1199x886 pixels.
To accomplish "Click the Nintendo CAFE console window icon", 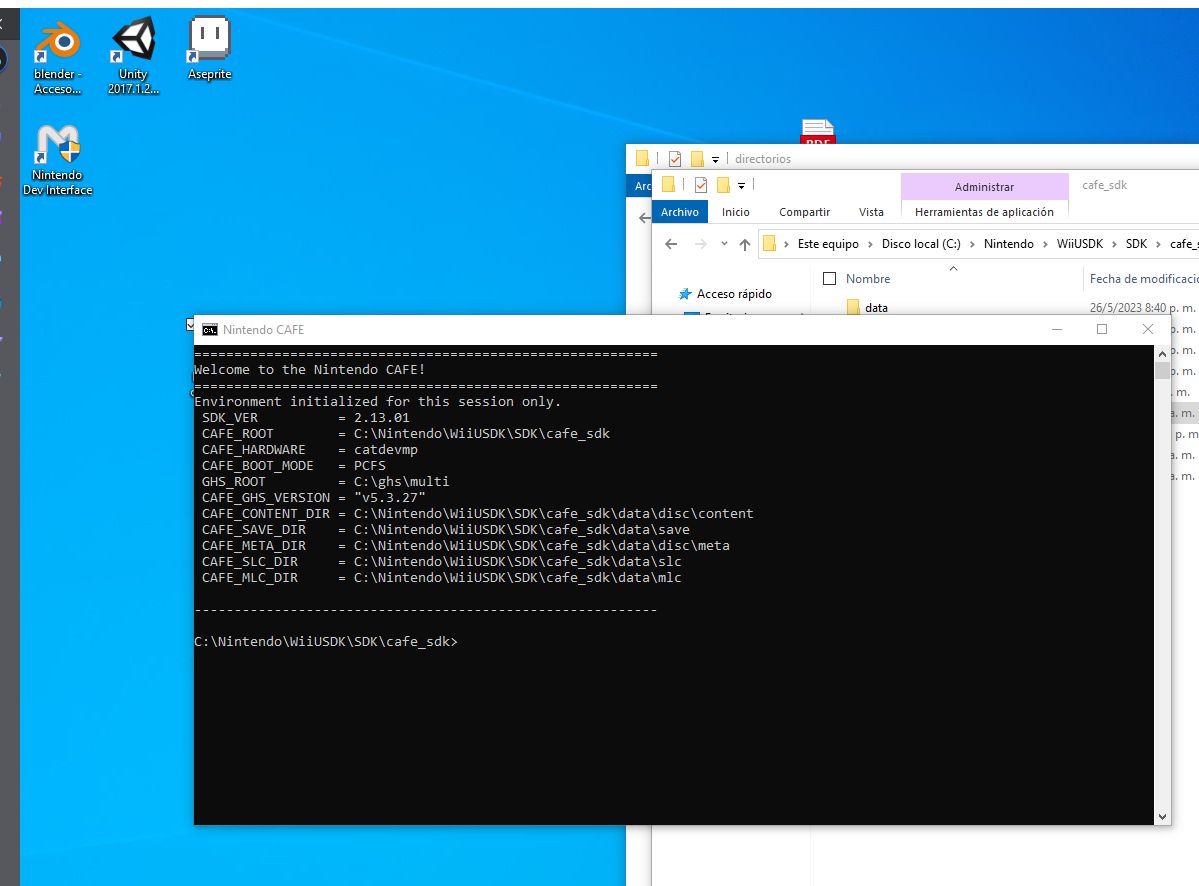I will 210,329.
